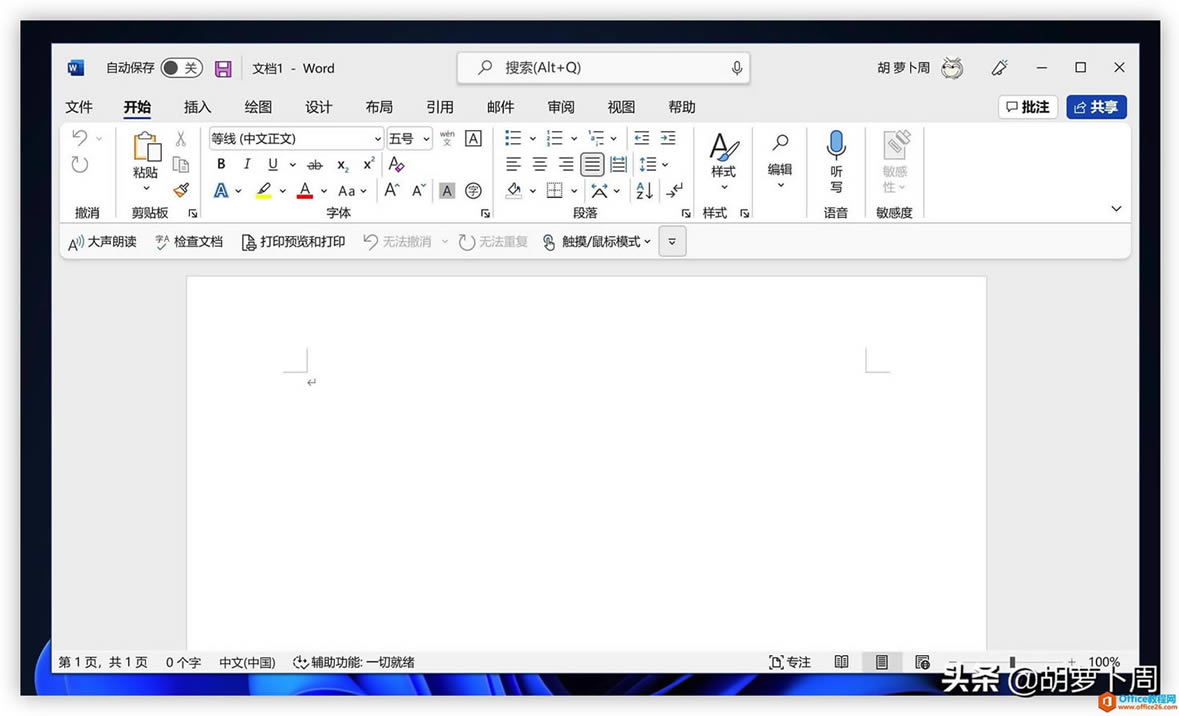The image size is (1179, 716).
Task: Open the 审阅 ribbon tab
Action: 560,107
